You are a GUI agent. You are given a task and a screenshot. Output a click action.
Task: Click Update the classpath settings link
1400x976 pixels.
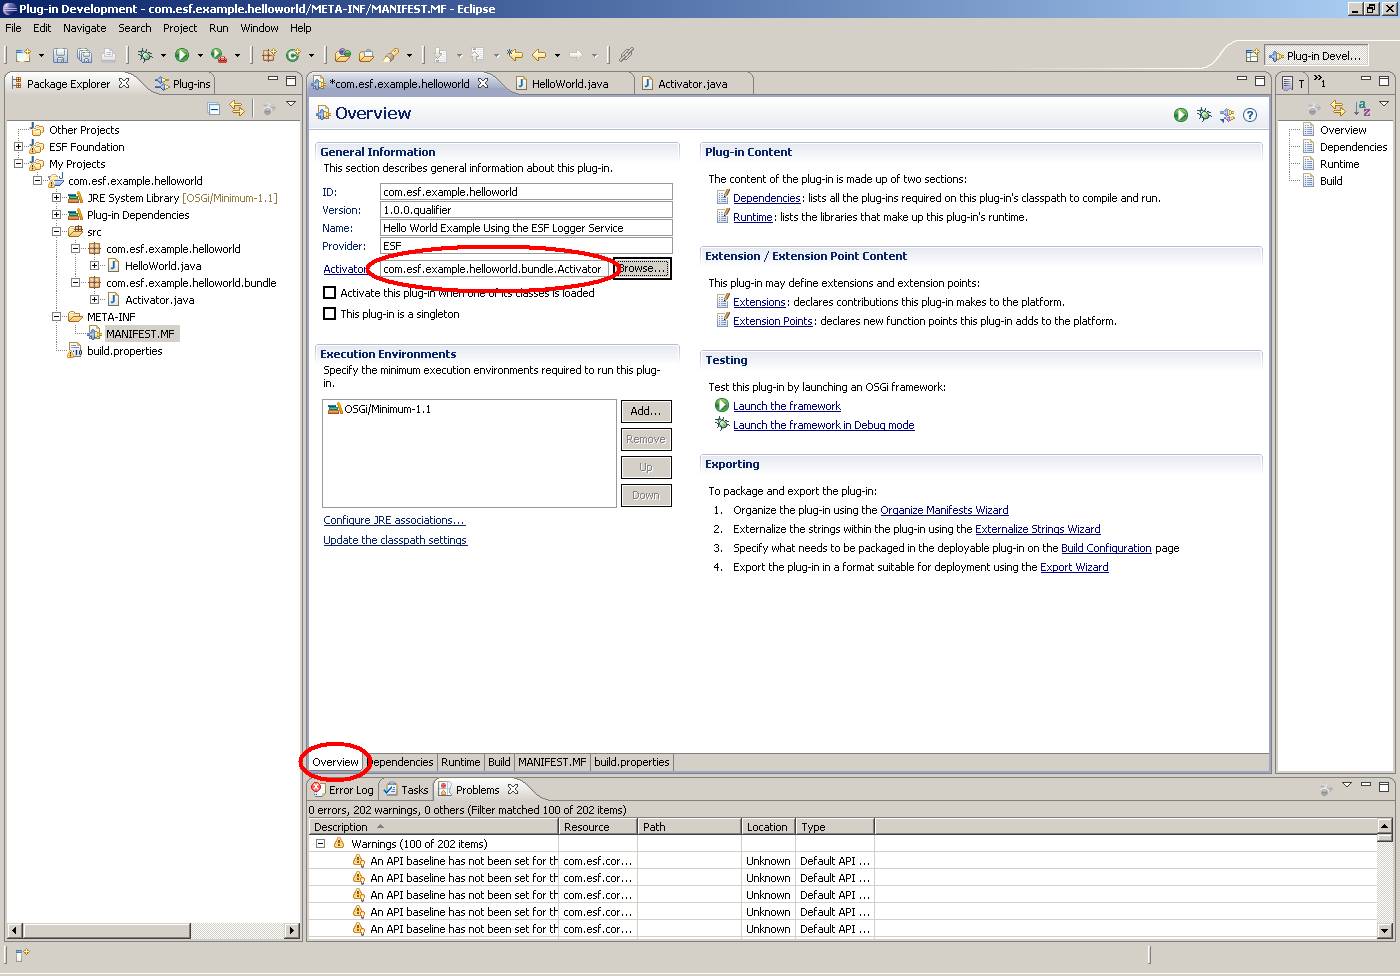pyautogui.click(x=395, y=540)
